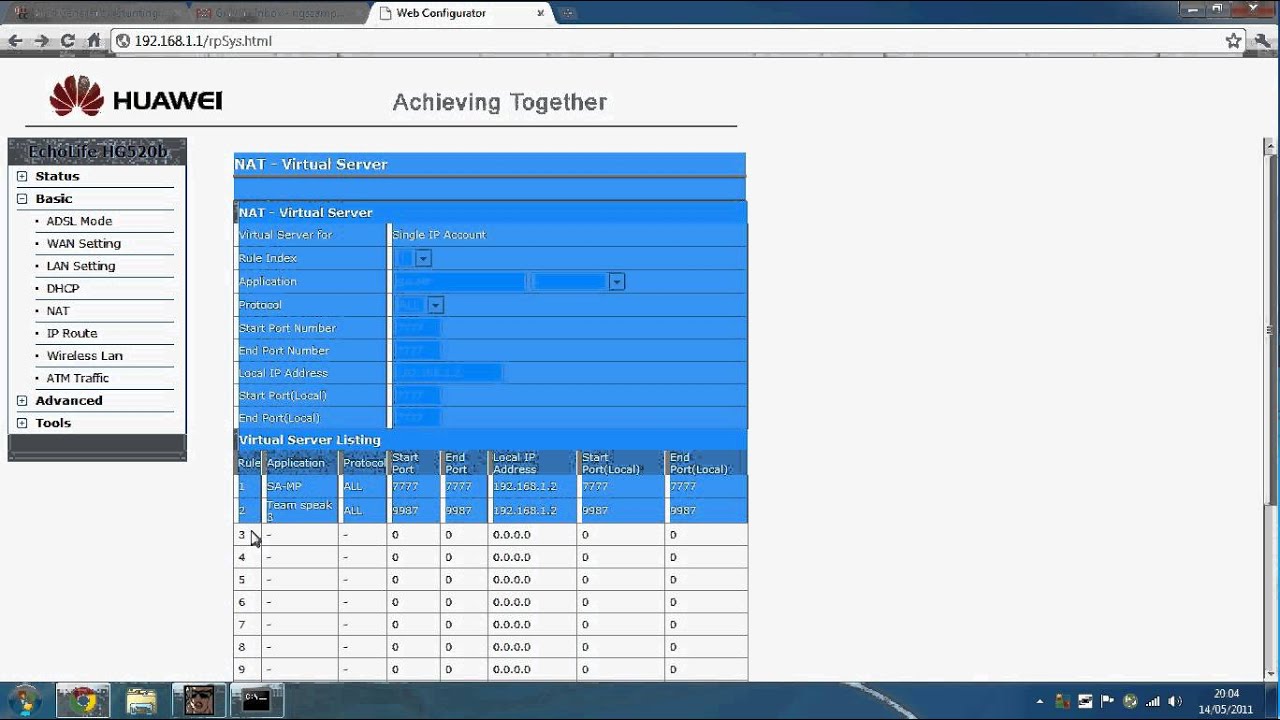This screenshot has height=720, width=1280.
Task: Go to the DHCP settings
Action: point(63,289)
